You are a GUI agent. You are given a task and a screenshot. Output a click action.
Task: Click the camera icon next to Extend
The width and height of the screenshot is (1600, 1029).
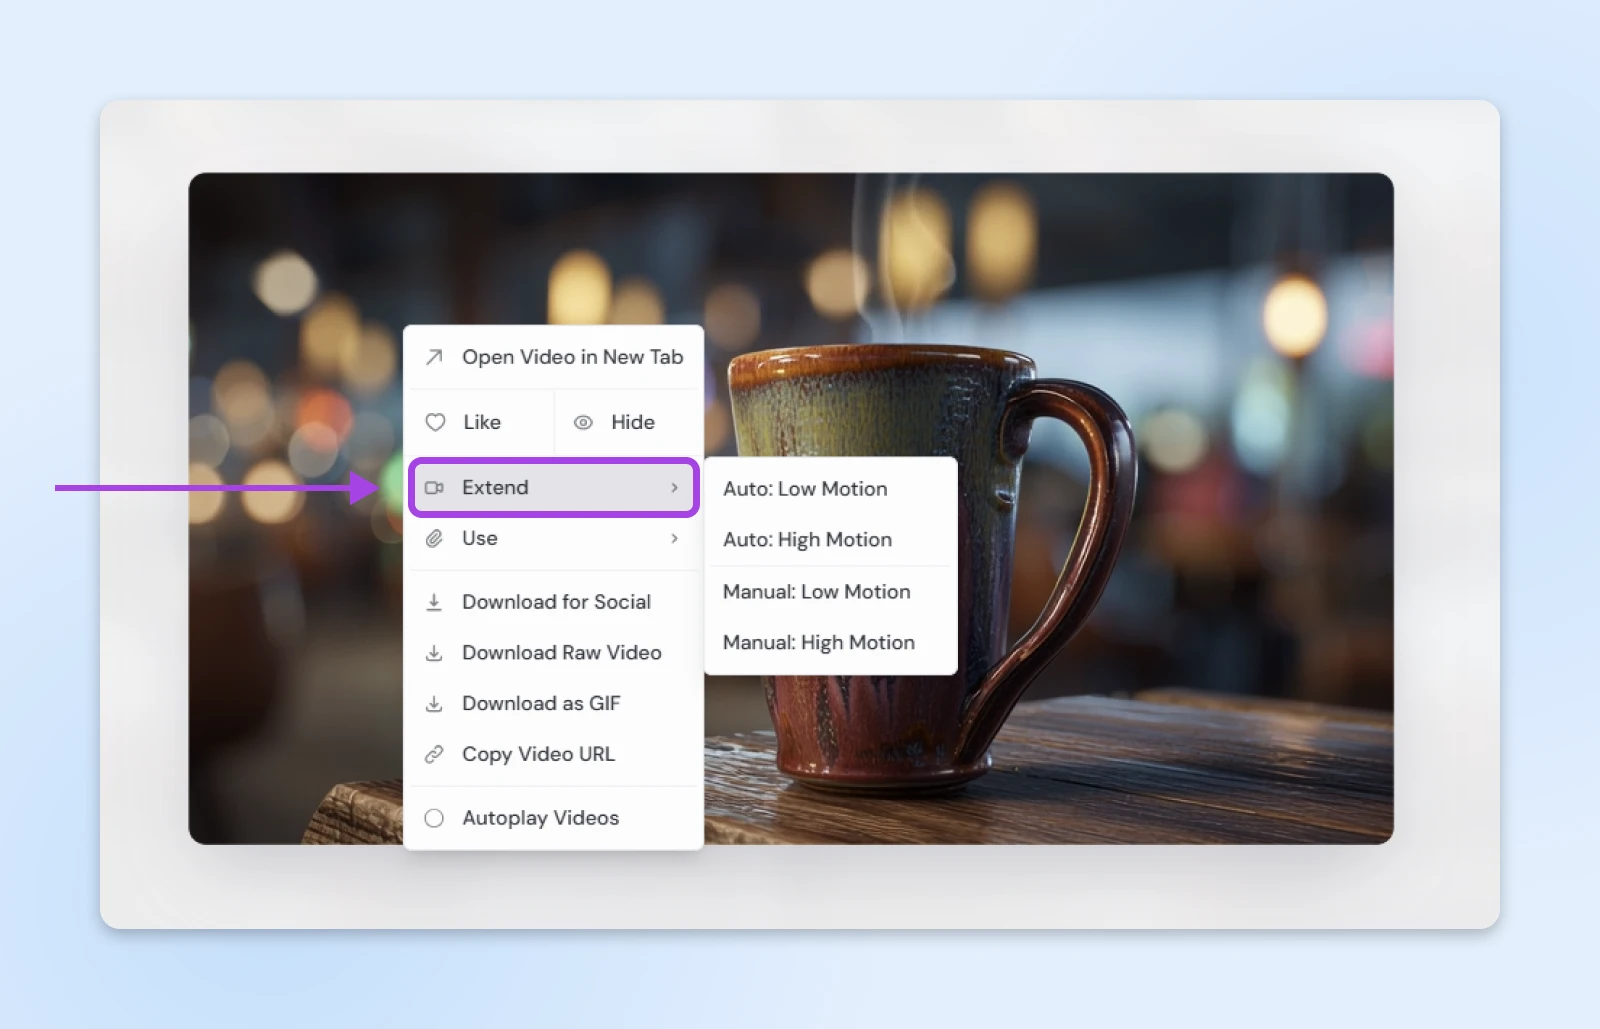[x=434, y=488]
